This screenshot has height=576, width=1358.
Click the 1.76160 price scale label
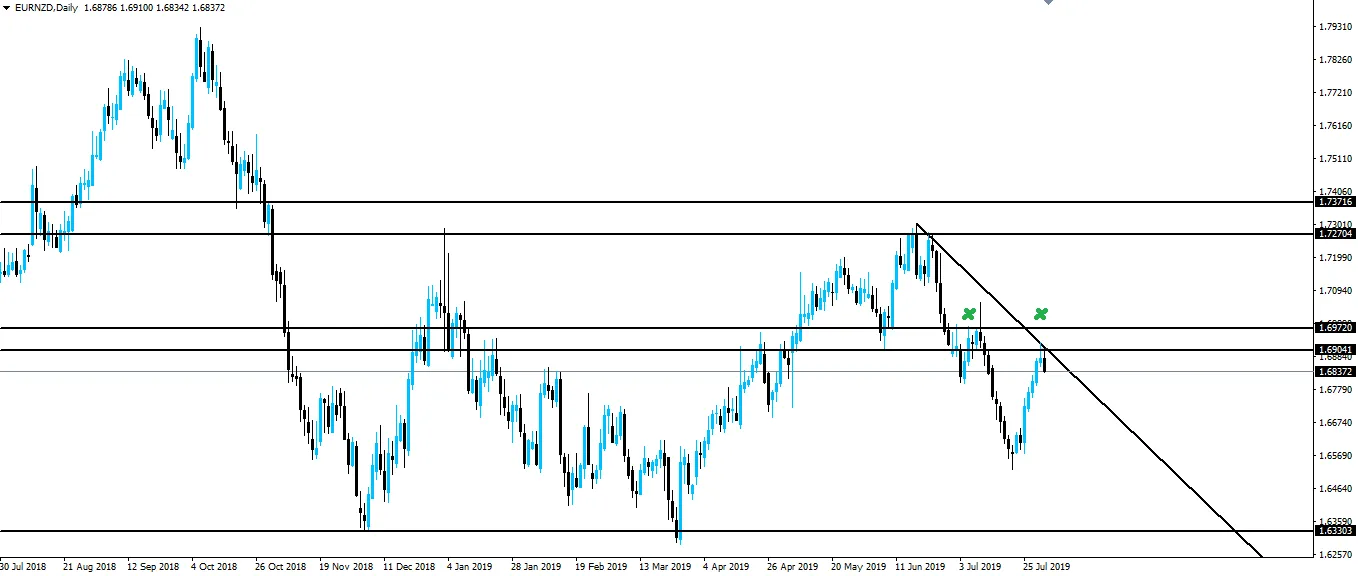coord(1336,126)
